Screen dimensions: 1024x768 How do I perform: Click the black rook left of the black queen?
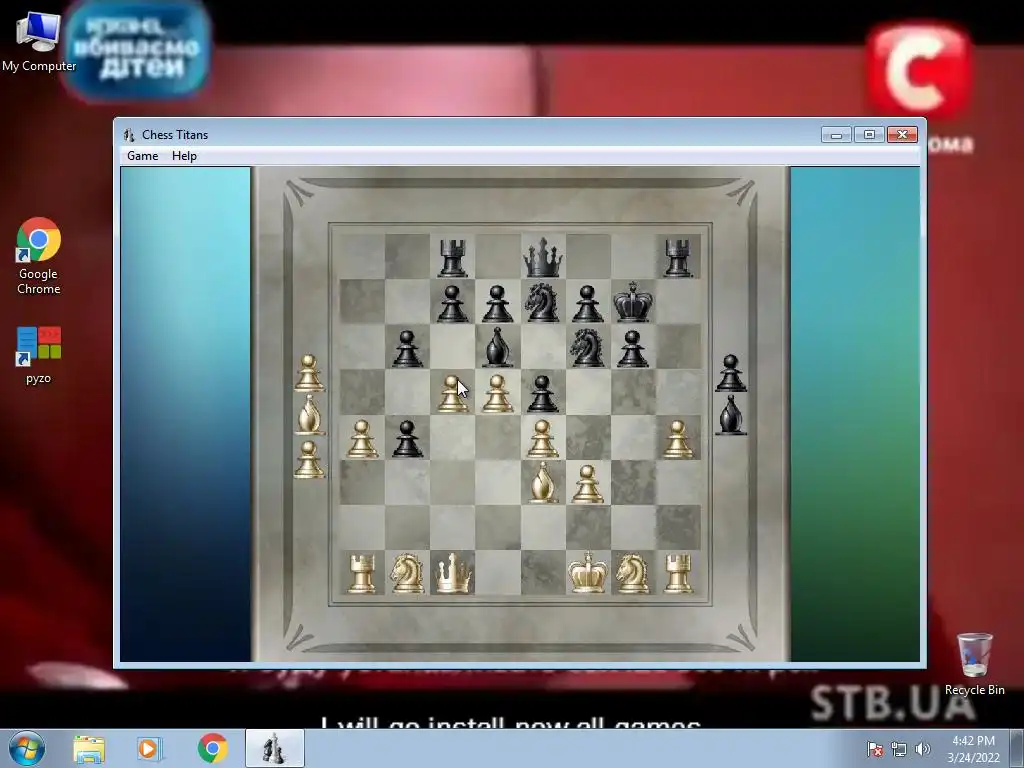coord(453,258)
